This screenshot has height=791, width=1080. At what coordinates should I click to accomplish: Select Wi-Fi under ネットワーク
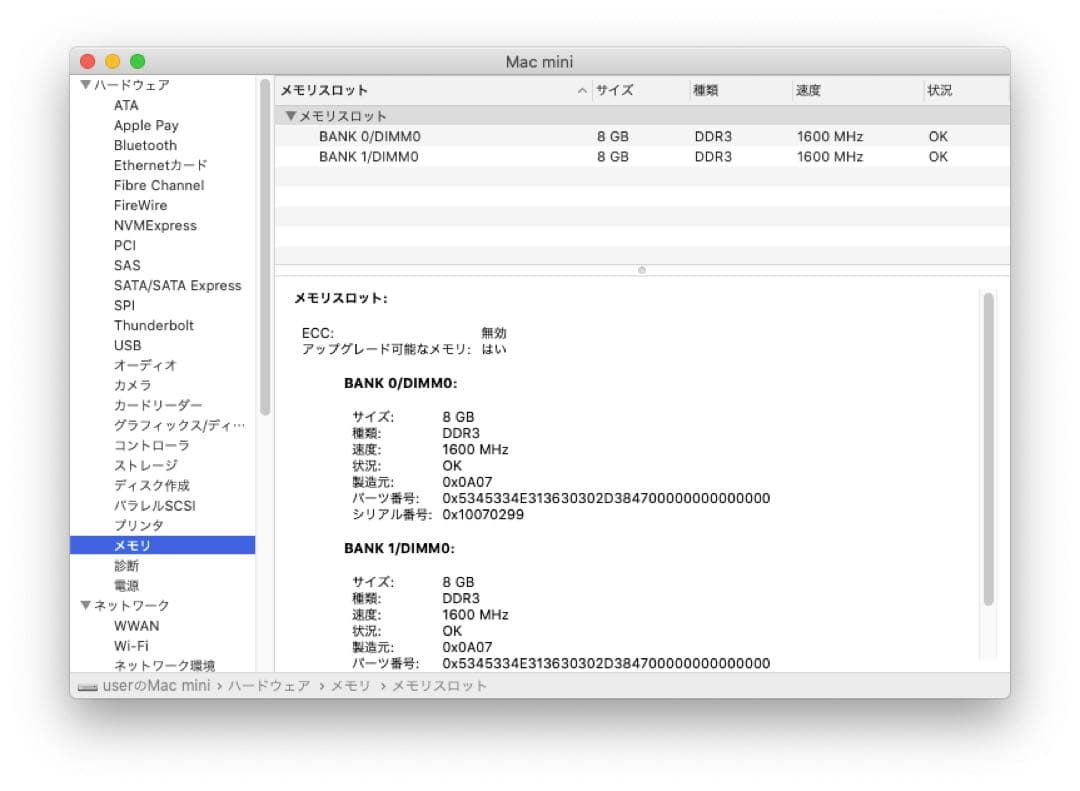(x=129, y=645)
